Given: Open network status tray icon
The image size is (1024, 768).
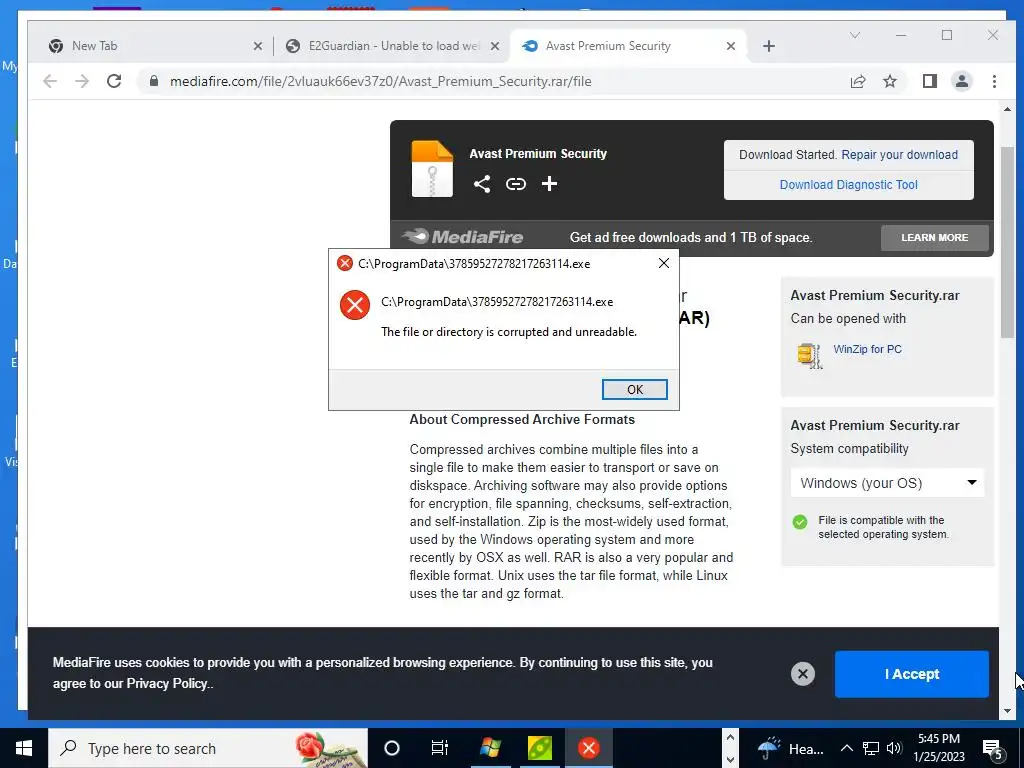Looking at the screenshot, I should pos(871,748).
